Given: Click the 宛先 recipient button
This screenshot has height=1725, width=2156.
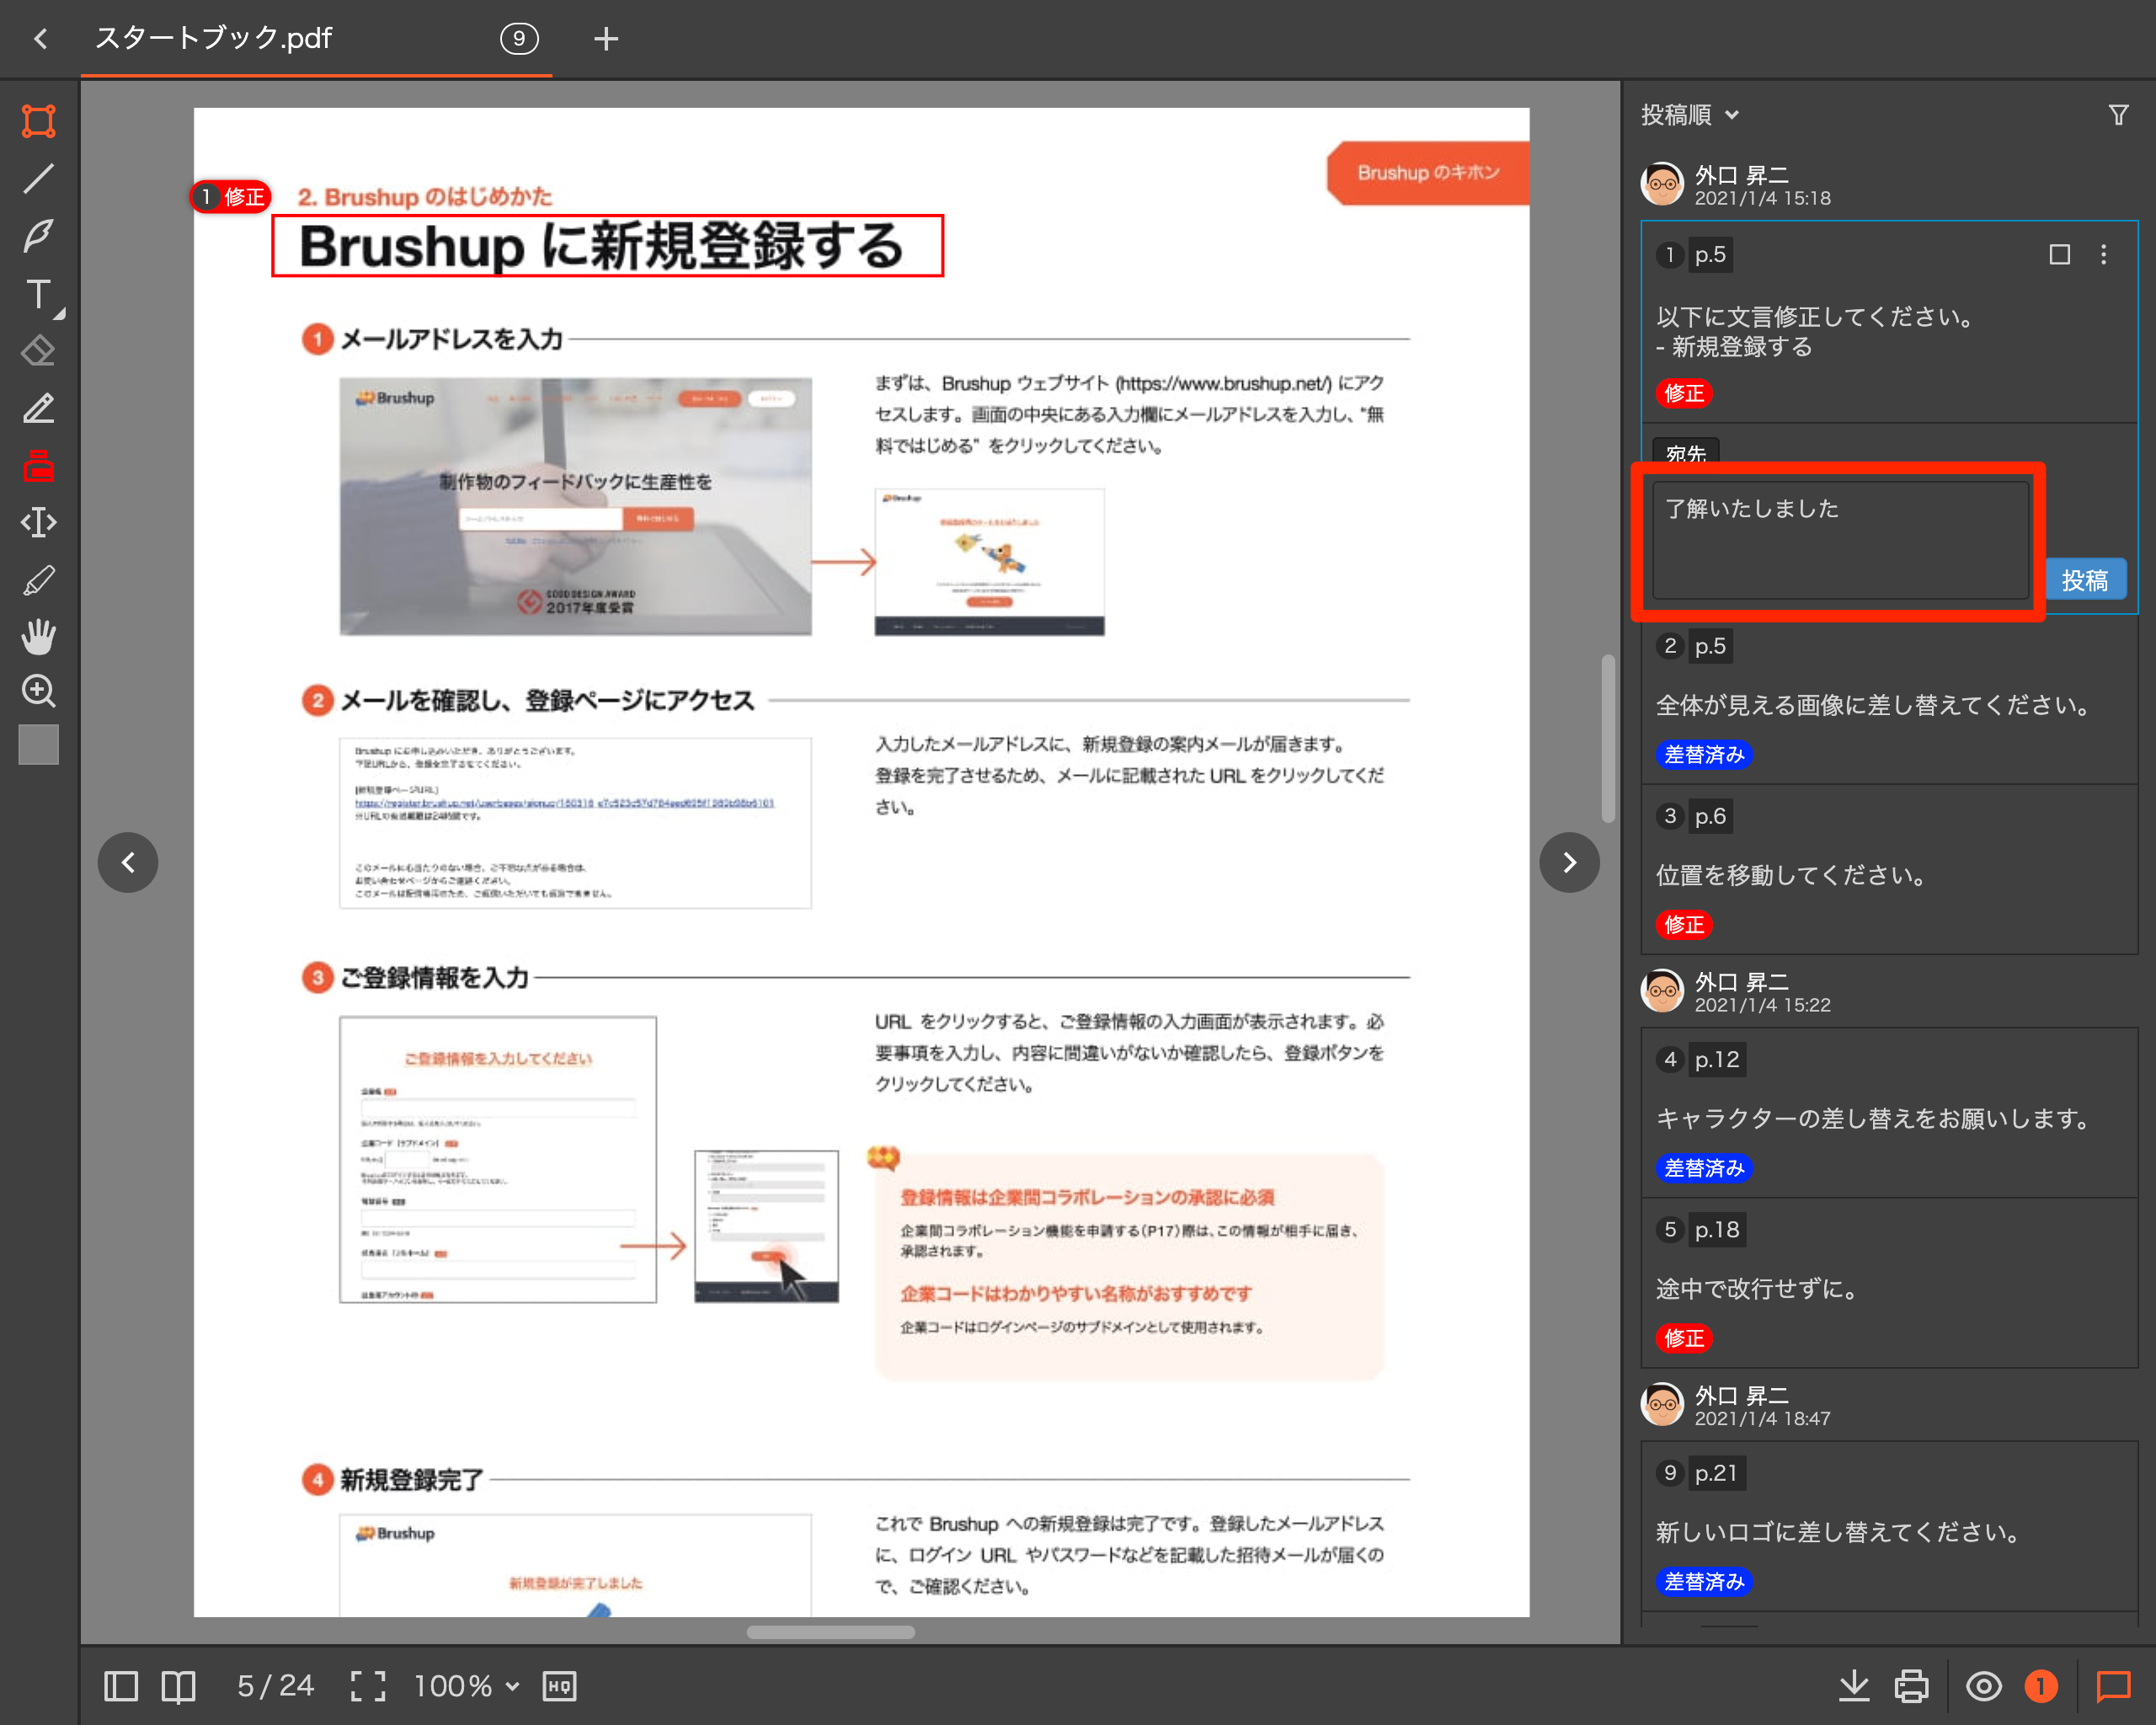Looking at the screenshot, I should (x=1686, y=452).
